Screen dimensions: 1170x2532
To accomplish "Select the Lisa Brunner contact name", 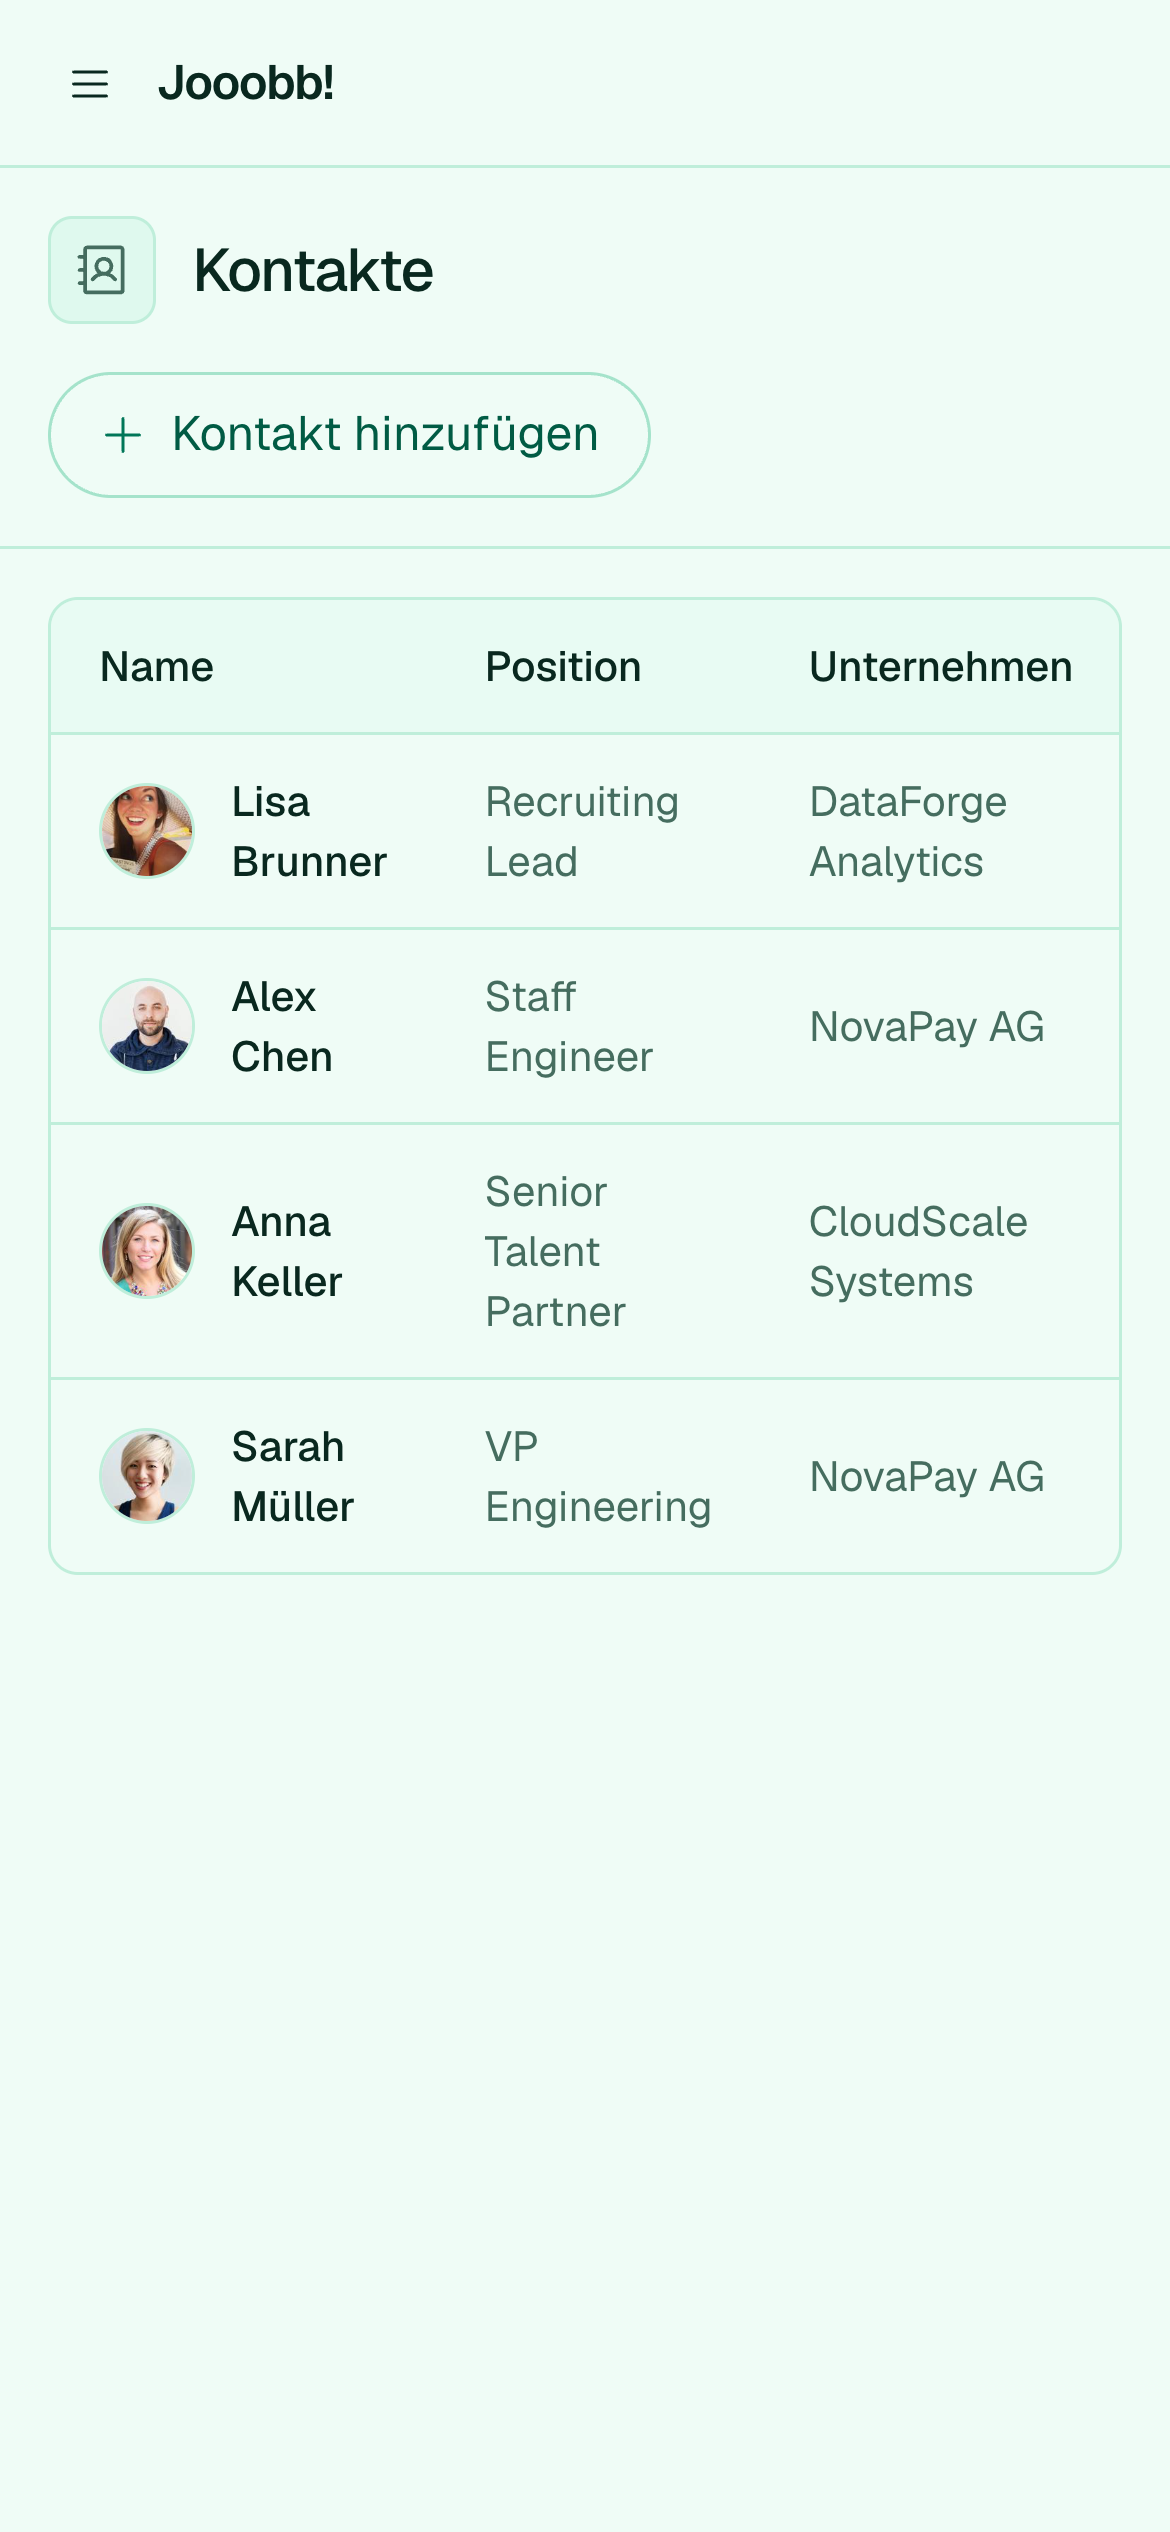I will [309, 832].
